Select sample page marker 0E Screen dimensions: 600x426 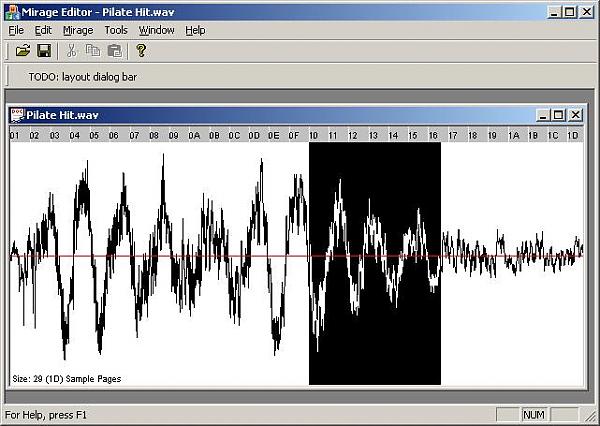pyautogui.click(x=274, y=135)
